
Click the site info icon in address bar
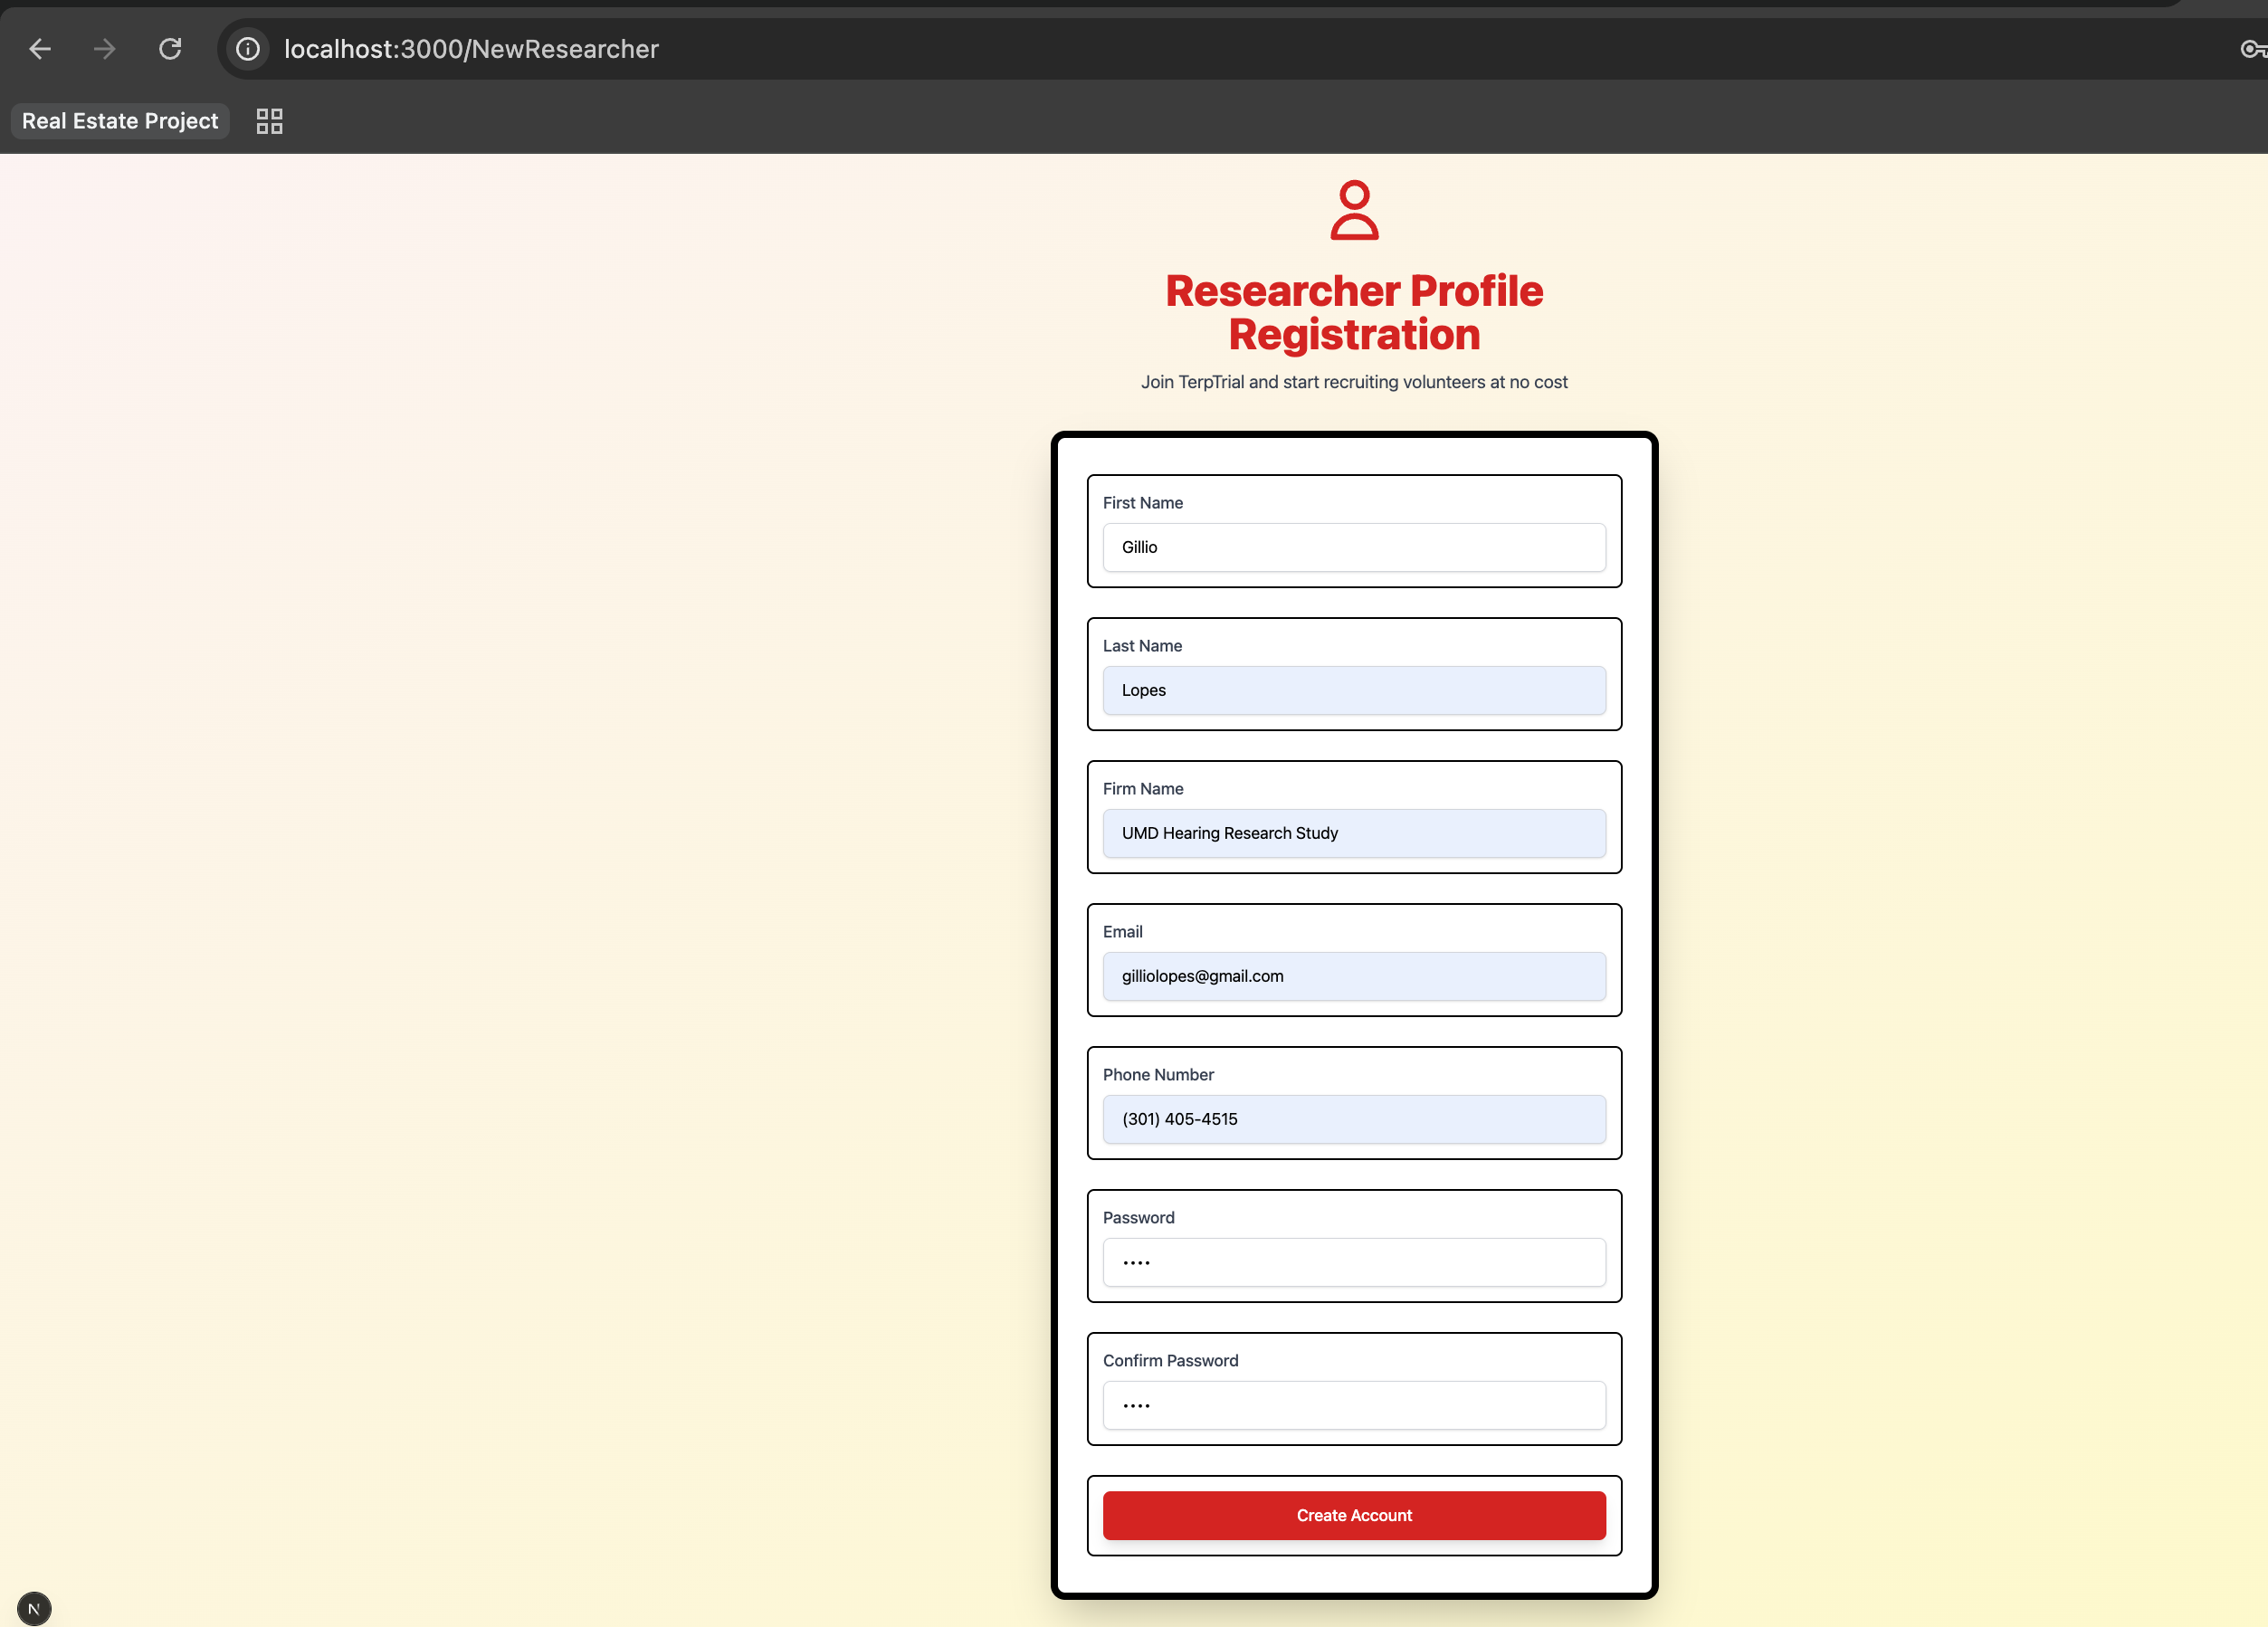[248, 49]
